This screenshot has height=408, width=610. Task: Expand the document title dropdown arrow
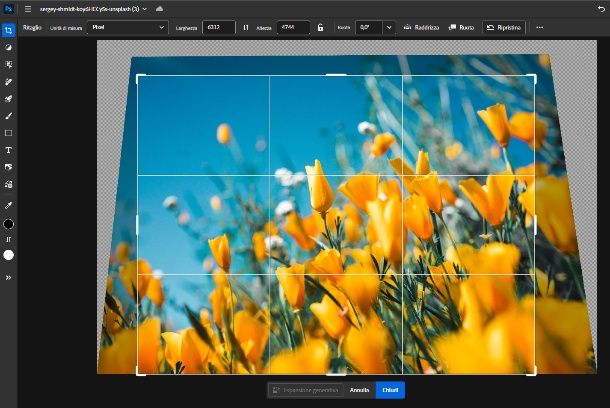145,8
